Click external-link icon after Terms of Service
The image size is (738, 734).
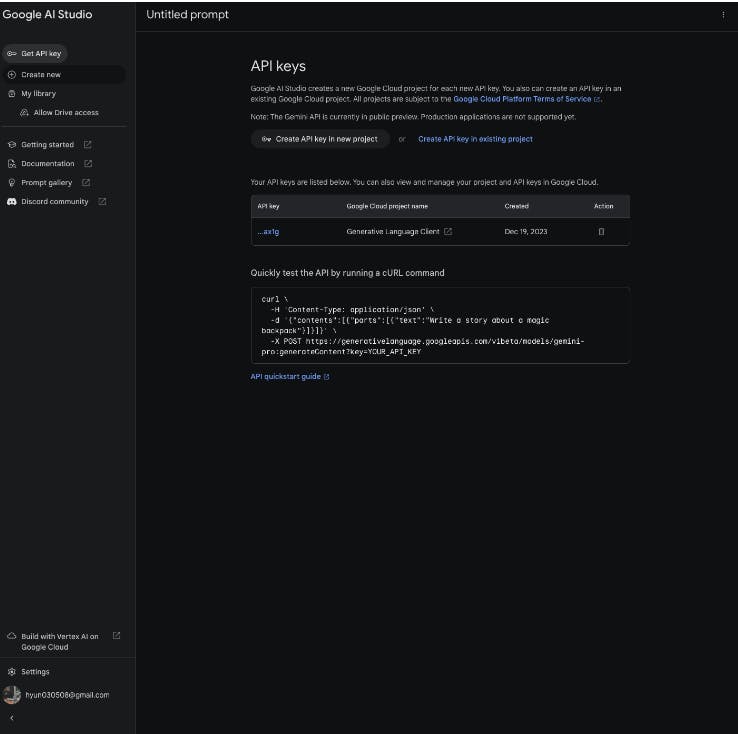[x=597, y=99]
